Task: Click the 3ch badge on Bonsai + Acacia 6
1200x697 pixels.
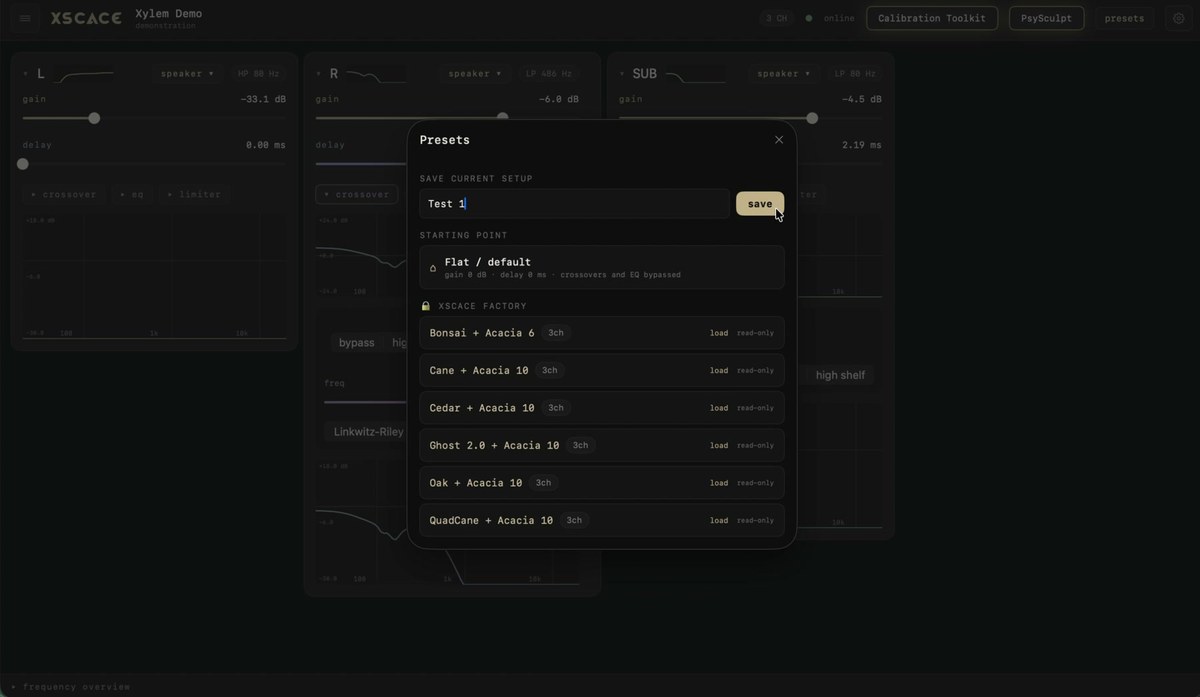Action: coord(556,333)
